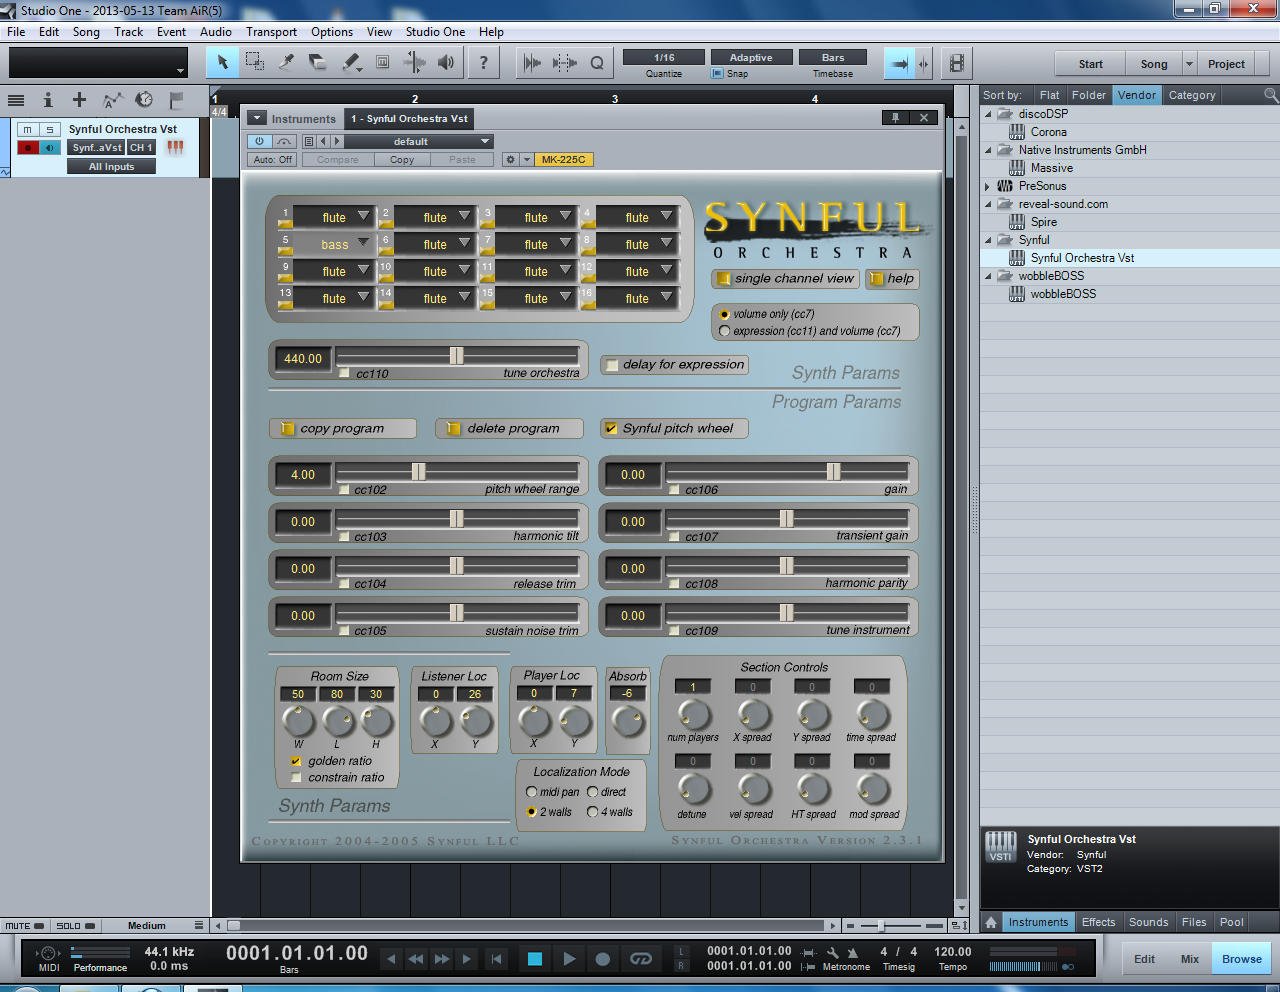The width and height of the screenshot is (1280, 992).
Task: Click the play transport button
Action: point(569,959)
